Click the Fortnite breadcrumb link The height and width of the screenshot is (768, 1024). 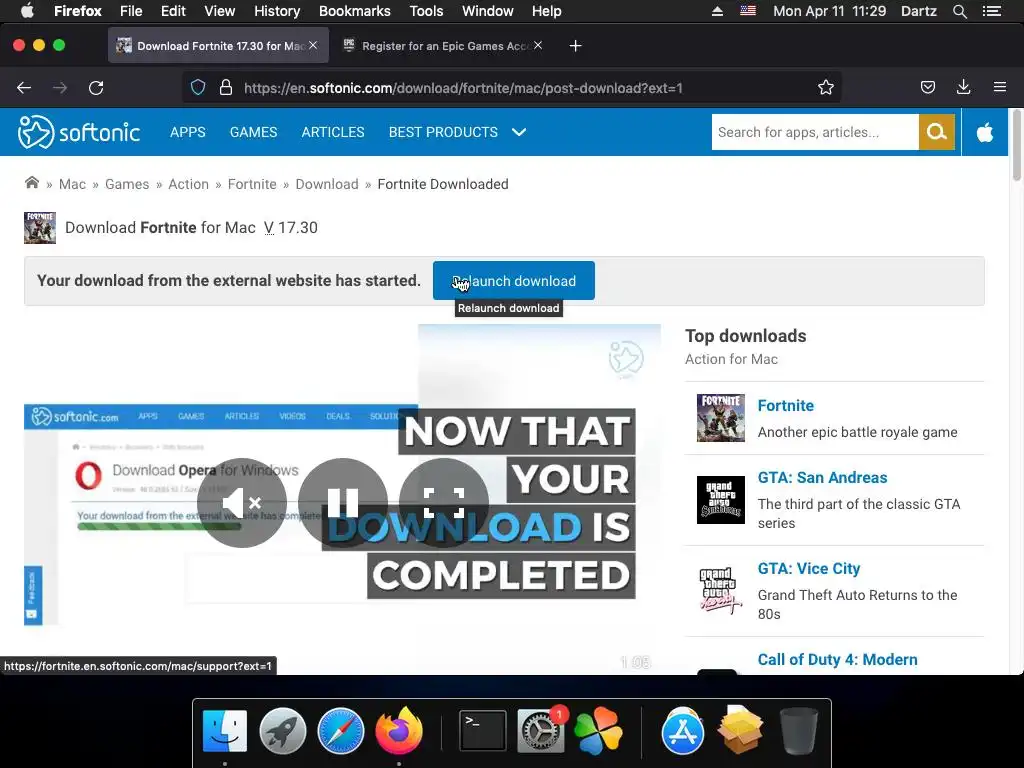click(x=252, y=184)
